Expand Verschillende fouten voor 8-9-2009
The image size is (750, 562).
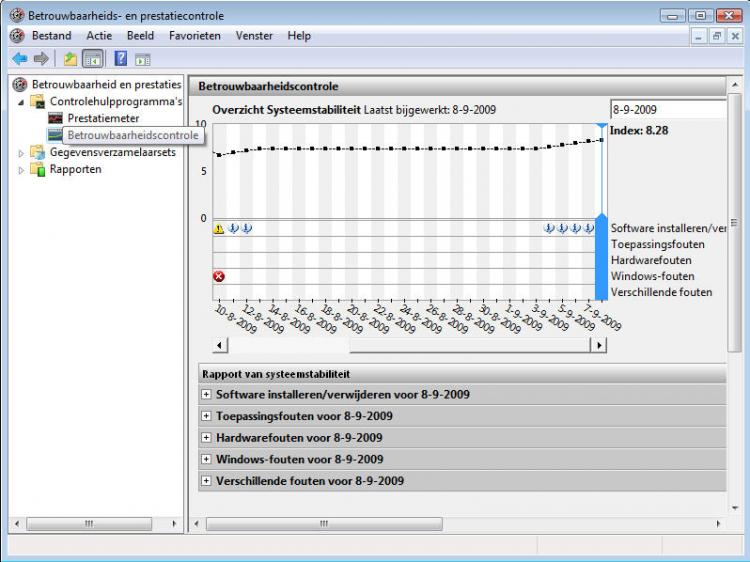point(206,480)
